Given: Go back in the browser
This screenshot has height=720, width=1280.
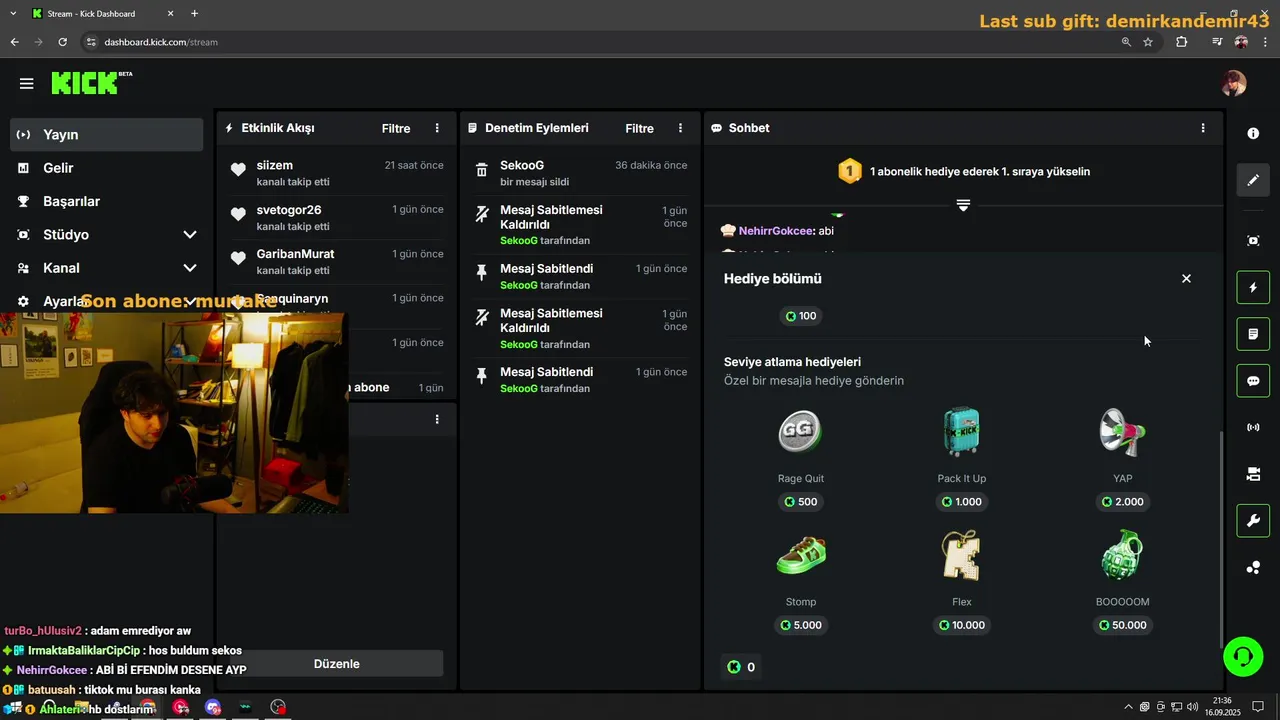Looking at the screenshot, I should point(14,42).
